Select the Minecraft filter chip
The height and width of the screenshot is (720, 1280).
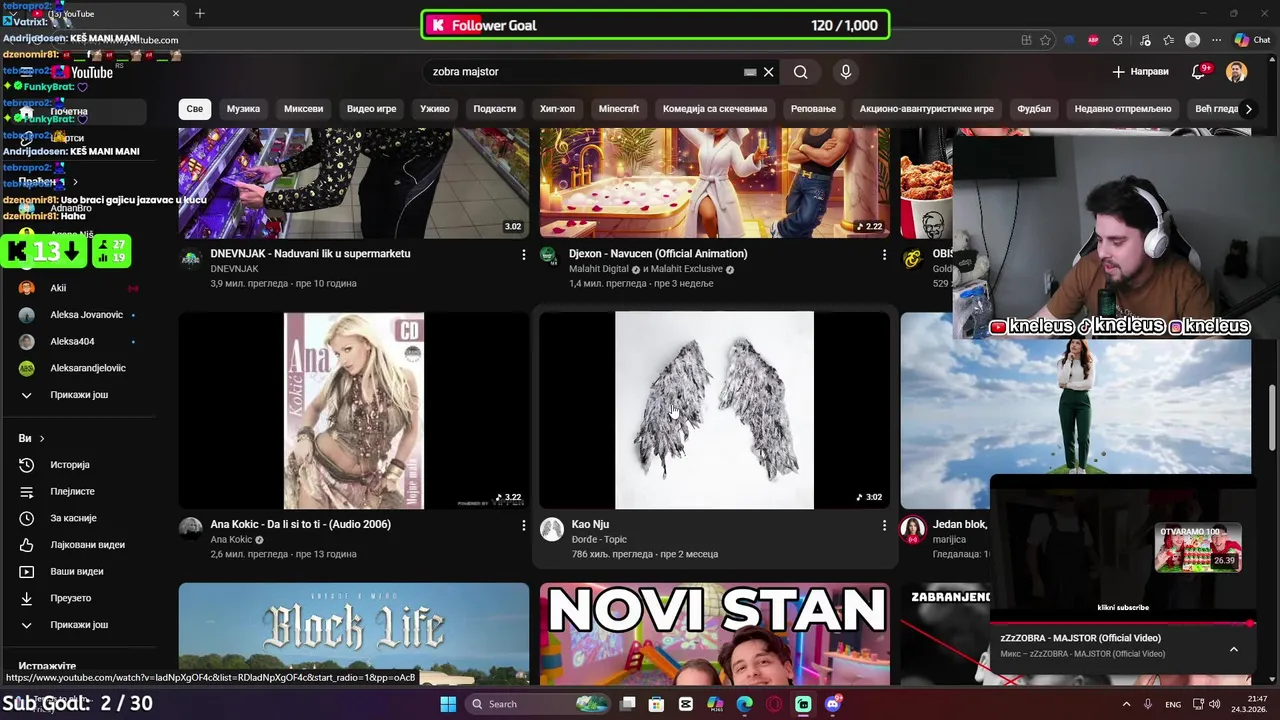(x=619, y=109)
